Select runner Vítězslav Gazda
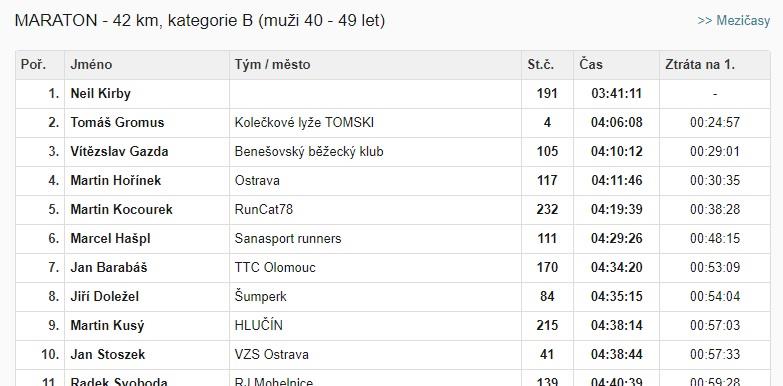Screen dimensions: 783x386 coord(119,152)
